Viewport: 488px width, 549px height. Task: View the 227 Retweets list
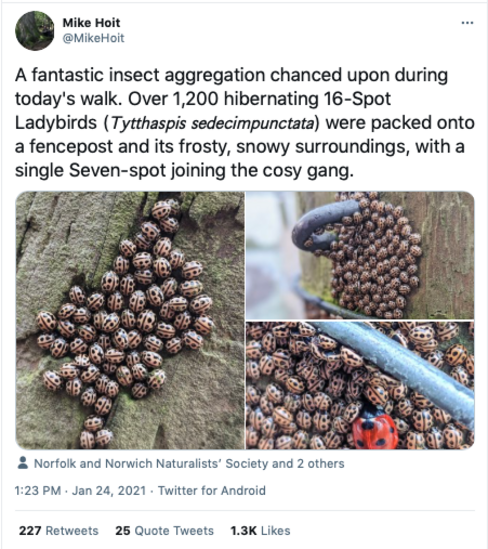point(58,530)
